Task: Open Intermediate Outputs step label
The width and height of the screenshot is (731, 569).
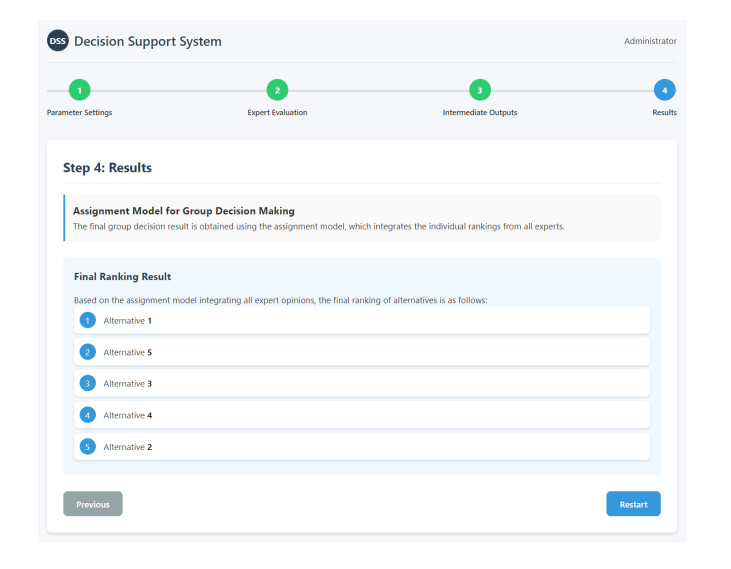Action: (479, 112)
